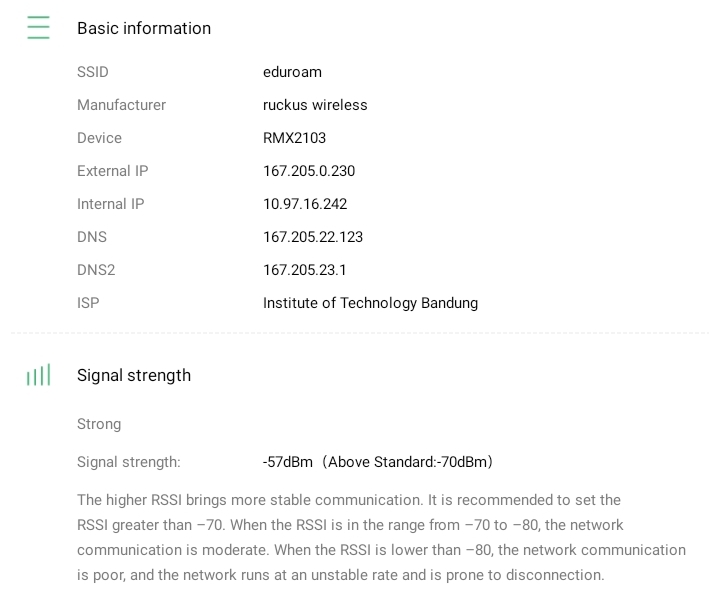Click the ISP name Institute of Technology Bandung
The image size is (720, 603).
pos(370,303)
